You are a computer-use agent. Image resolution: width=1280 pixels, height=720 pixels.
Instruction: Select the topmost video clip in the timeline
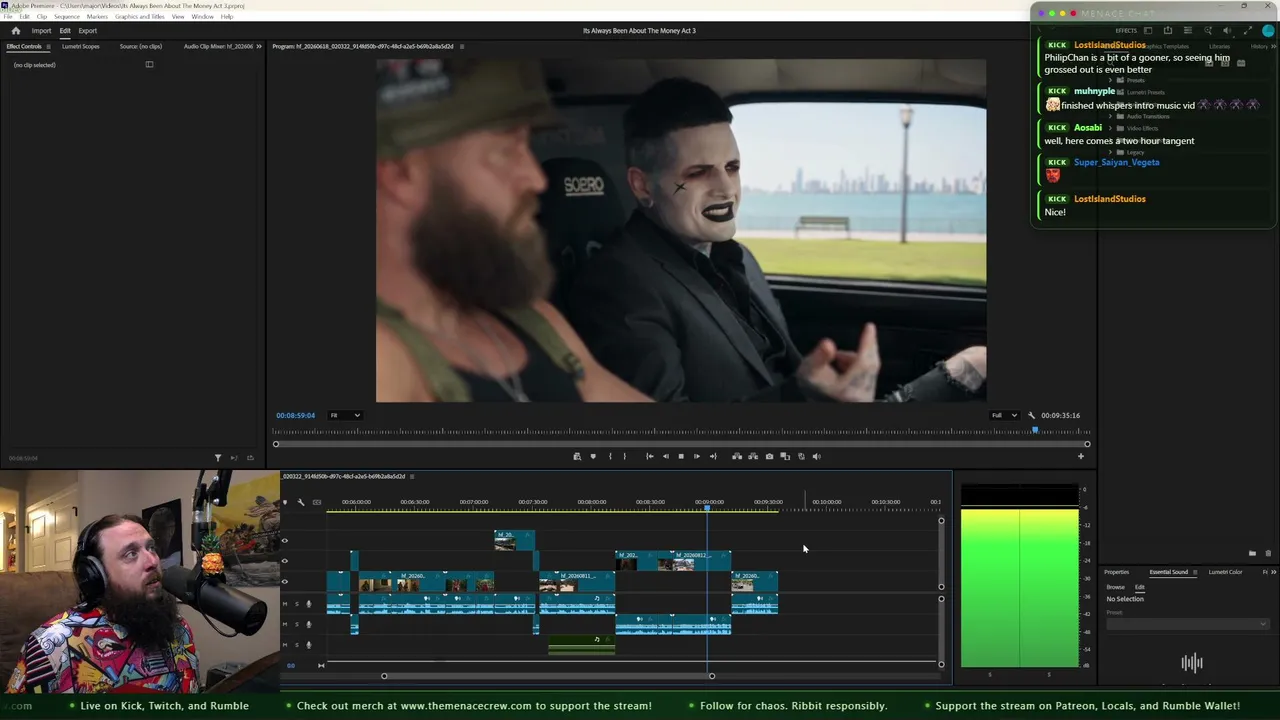[514, 541]
